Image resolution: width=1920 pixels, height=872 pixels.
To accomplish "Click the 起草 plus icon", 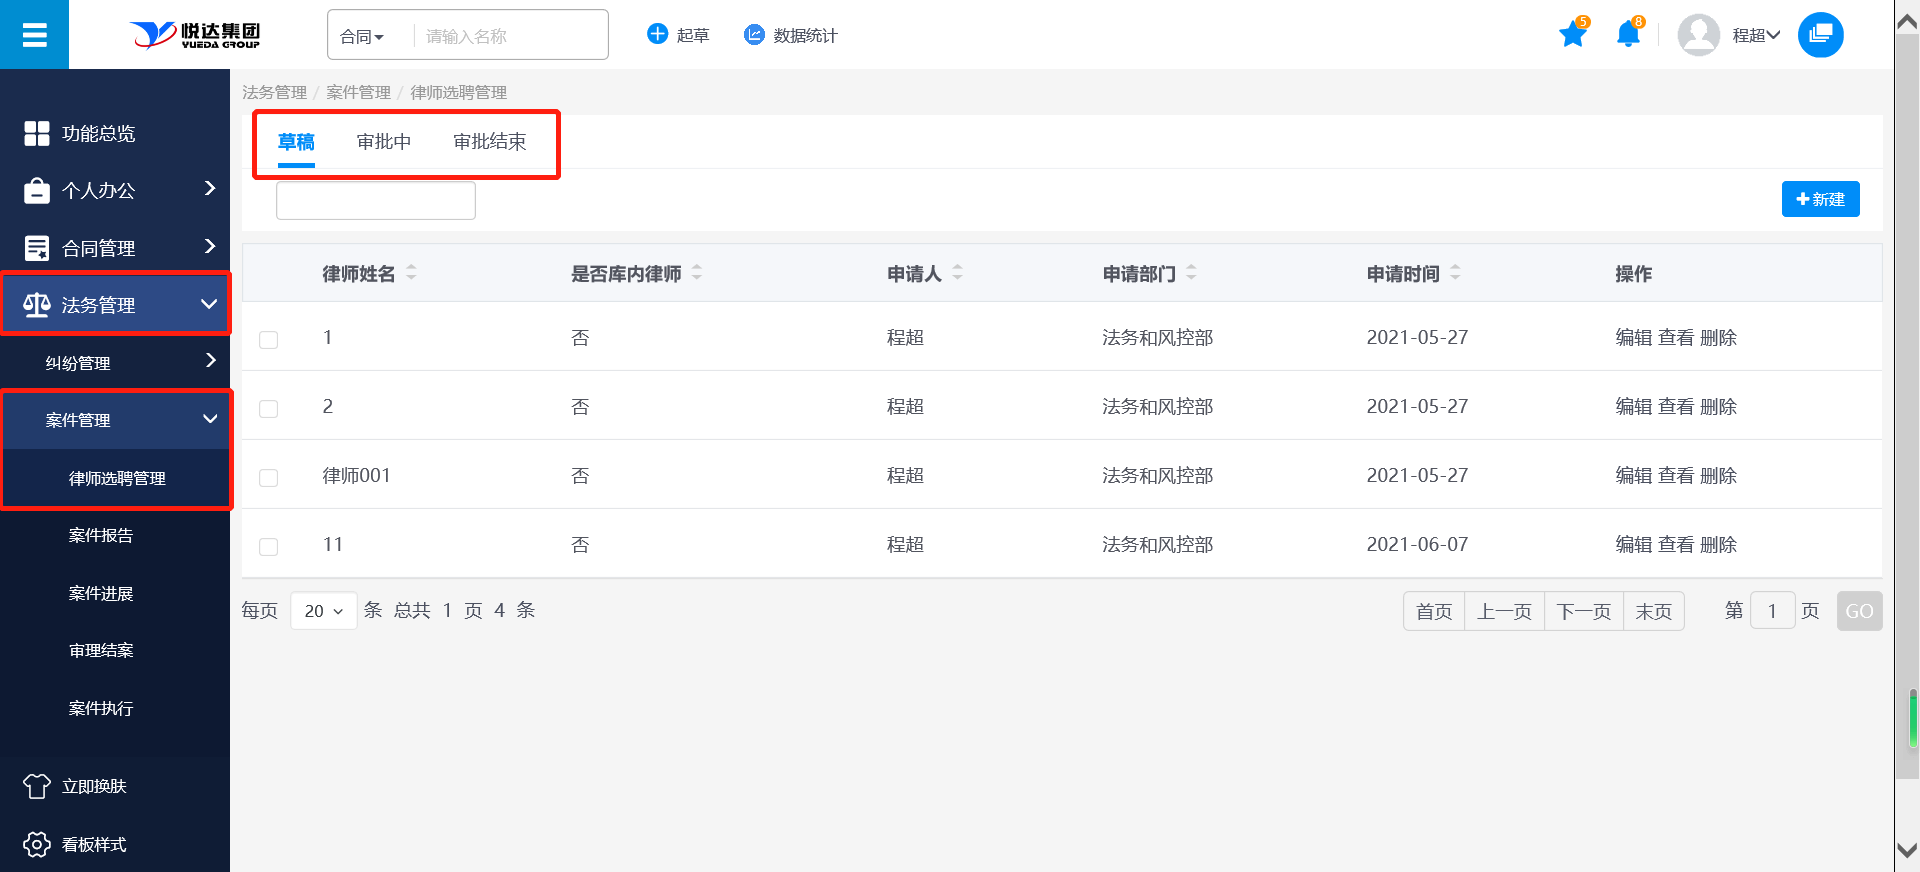I will pyautogui.click(x=657, y=35).
